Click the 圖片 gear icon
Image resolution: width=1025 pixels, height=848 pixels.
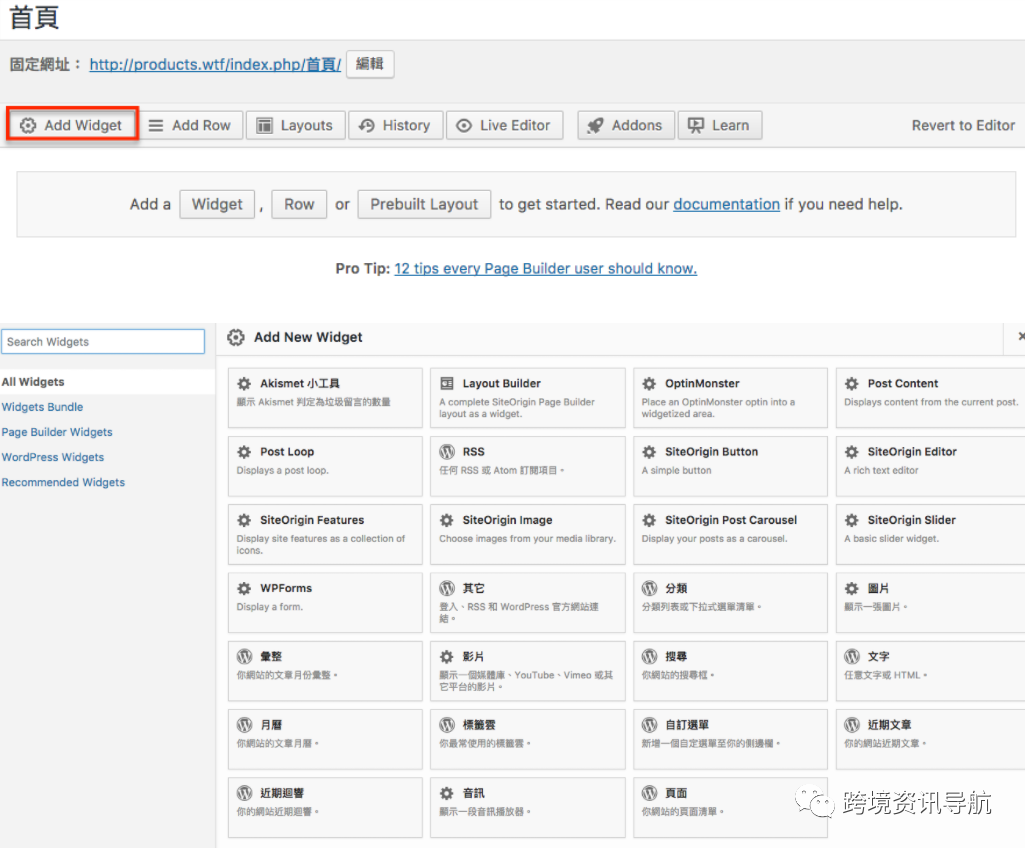tap(852, 588)
